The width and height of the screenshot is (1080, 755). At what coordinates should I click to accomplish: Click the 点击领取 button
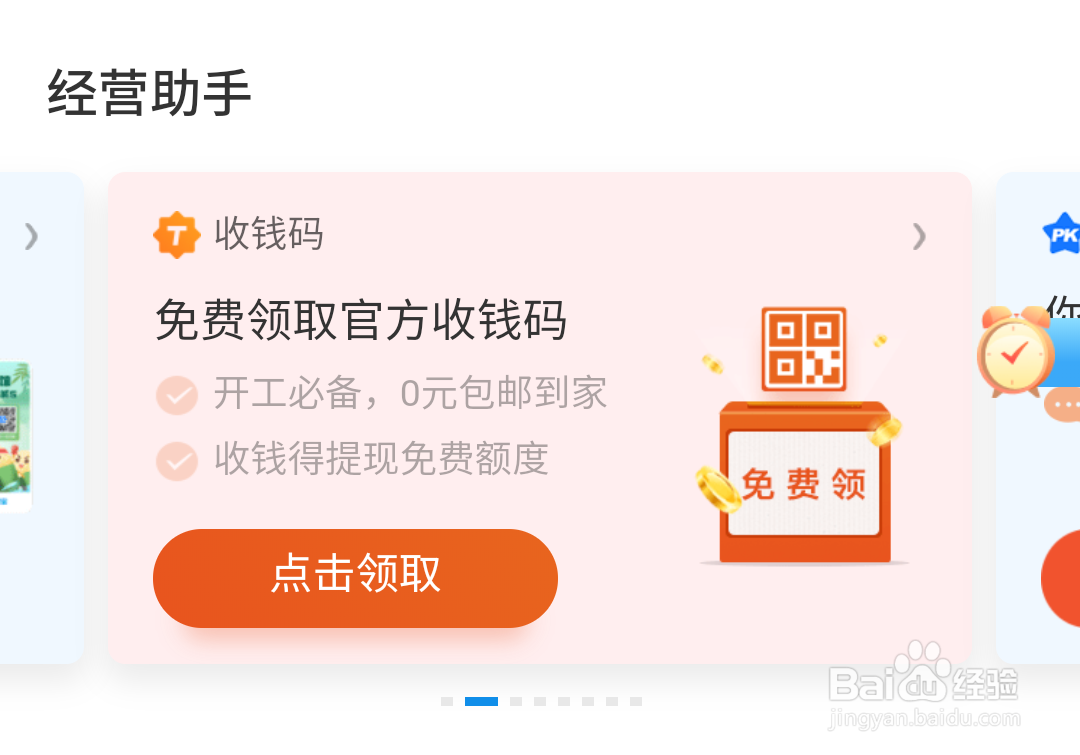point(355,578)
